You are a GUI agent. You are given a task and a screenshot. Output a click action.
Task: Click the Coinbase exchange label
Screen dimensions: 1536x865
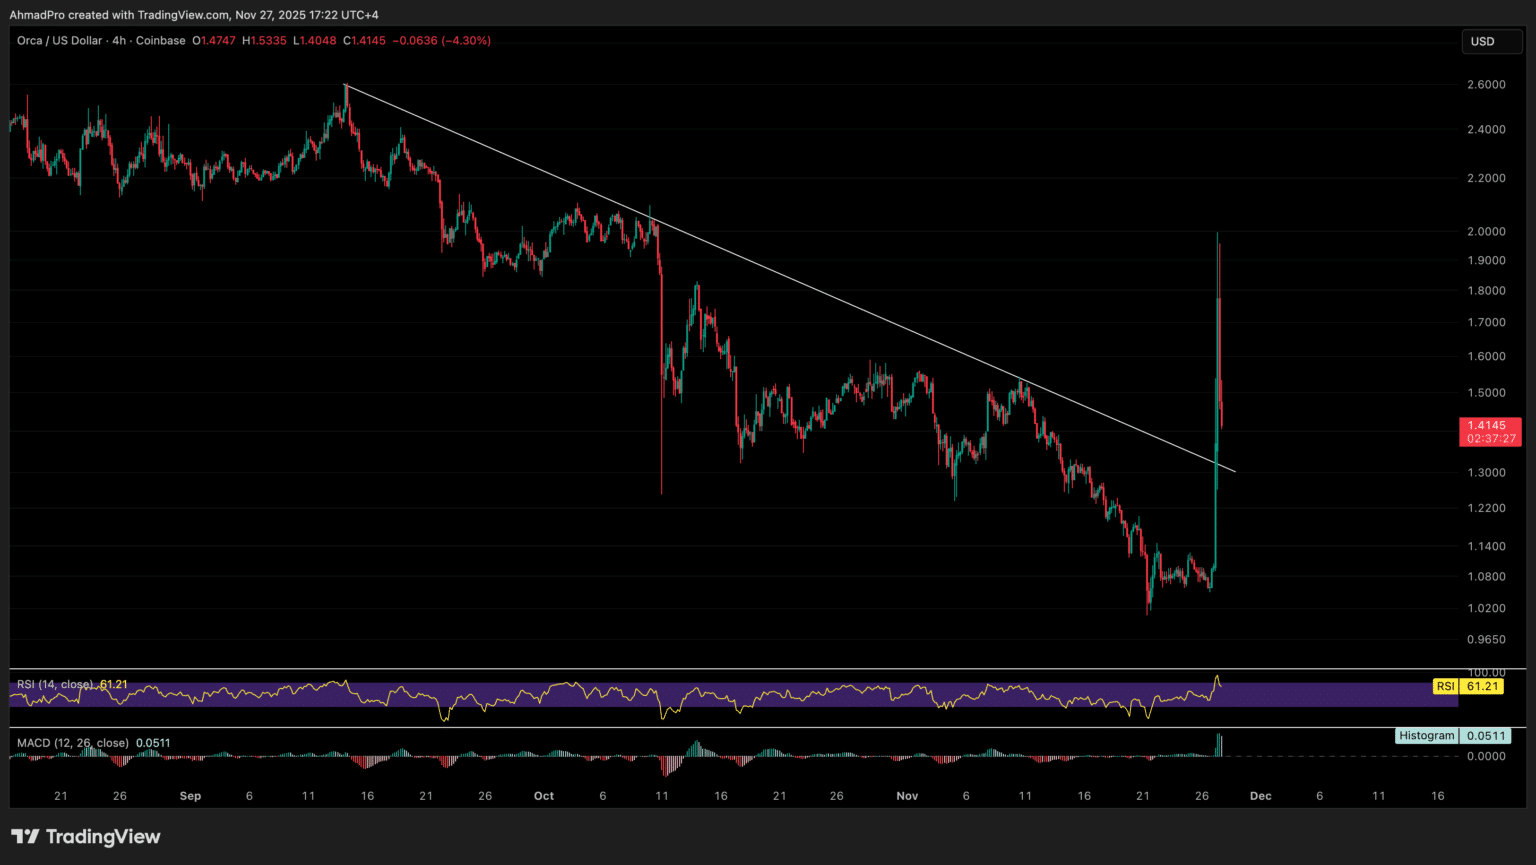[x=160, y=41]
